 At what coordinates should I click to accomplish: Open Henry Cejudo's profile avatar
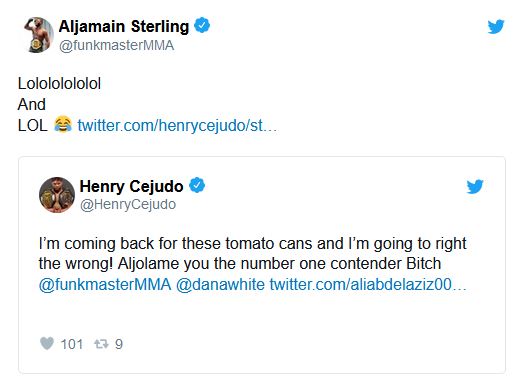point(57,195)
